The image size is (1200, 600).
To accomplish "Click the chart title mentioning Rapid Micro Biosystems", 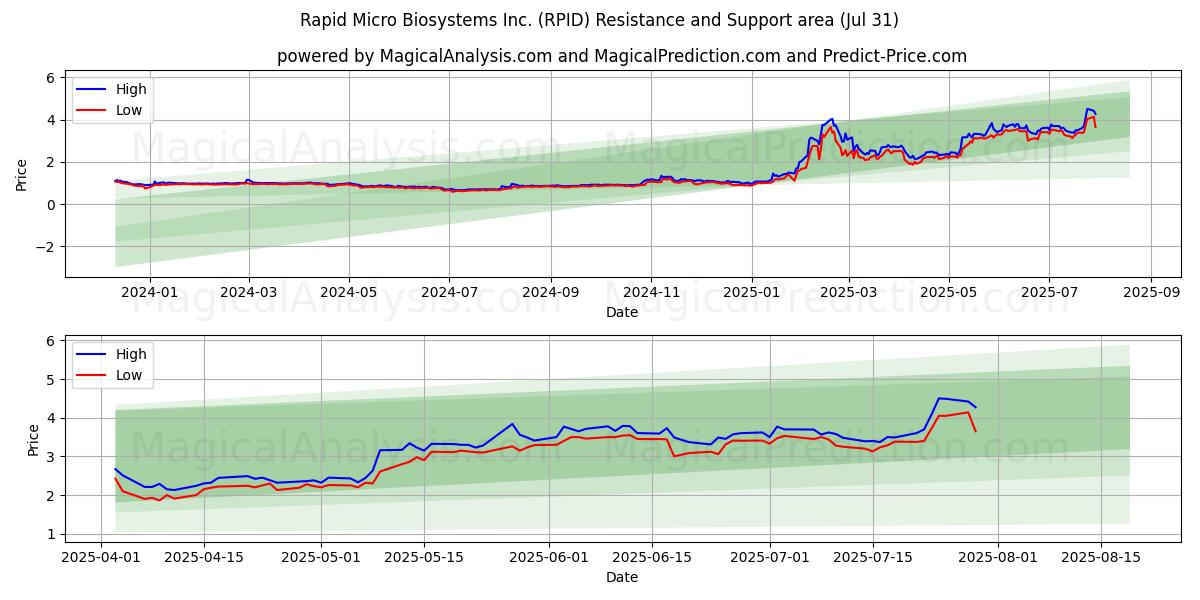I will 599,20.
